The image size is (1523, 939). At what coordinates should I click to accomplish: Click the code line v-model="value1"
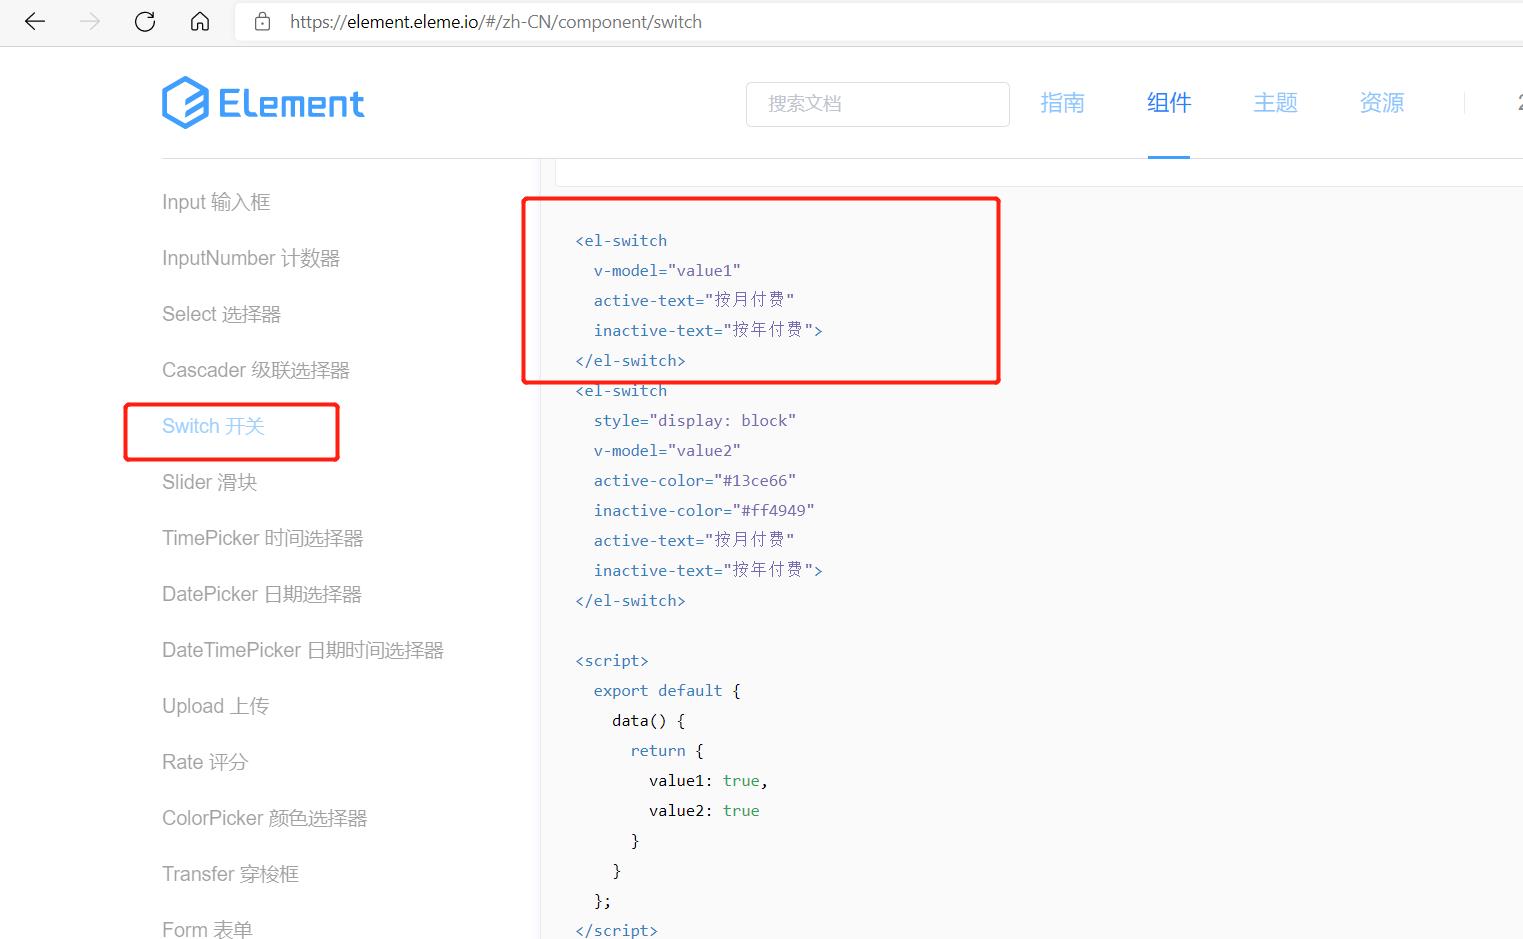(x=667, y=270)
